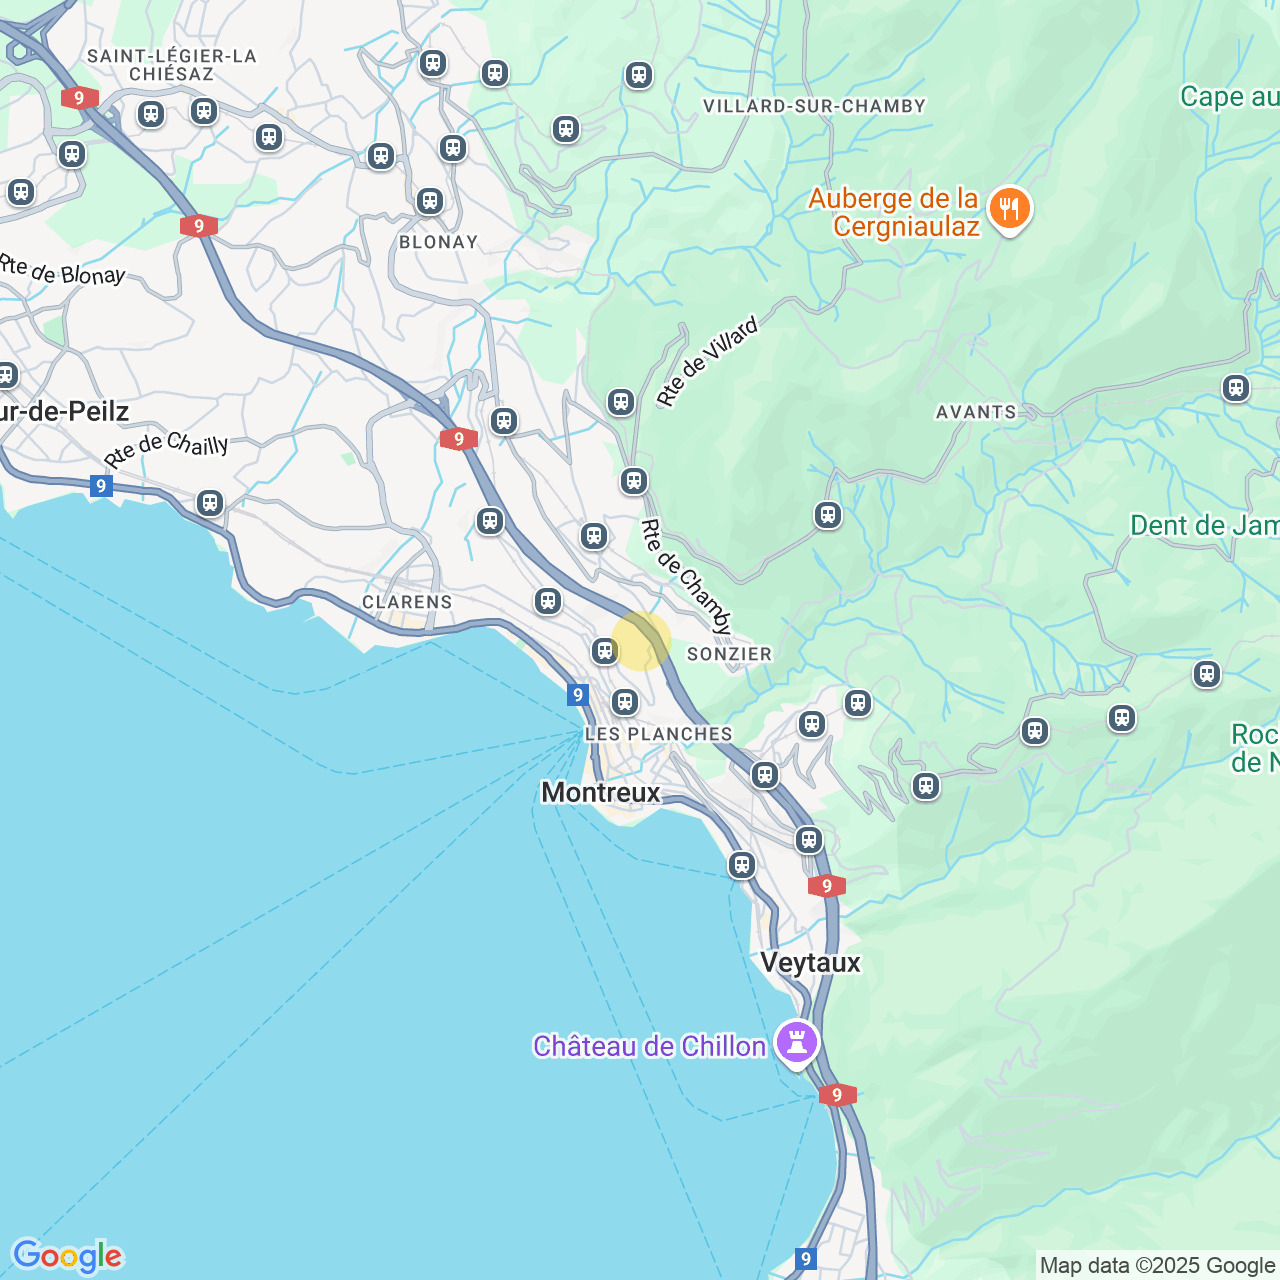1280x1280 pixels.
Task: Select the Auberge de la Cergniaulaz restaurant pin
Action: click(1010, 210)
